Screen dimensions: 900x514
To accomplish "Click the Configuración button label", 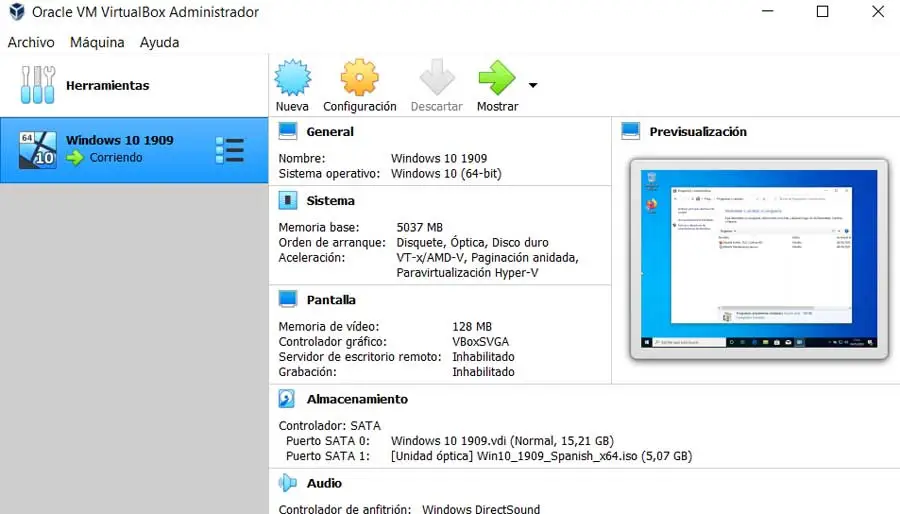I will [x=360, y=107].
